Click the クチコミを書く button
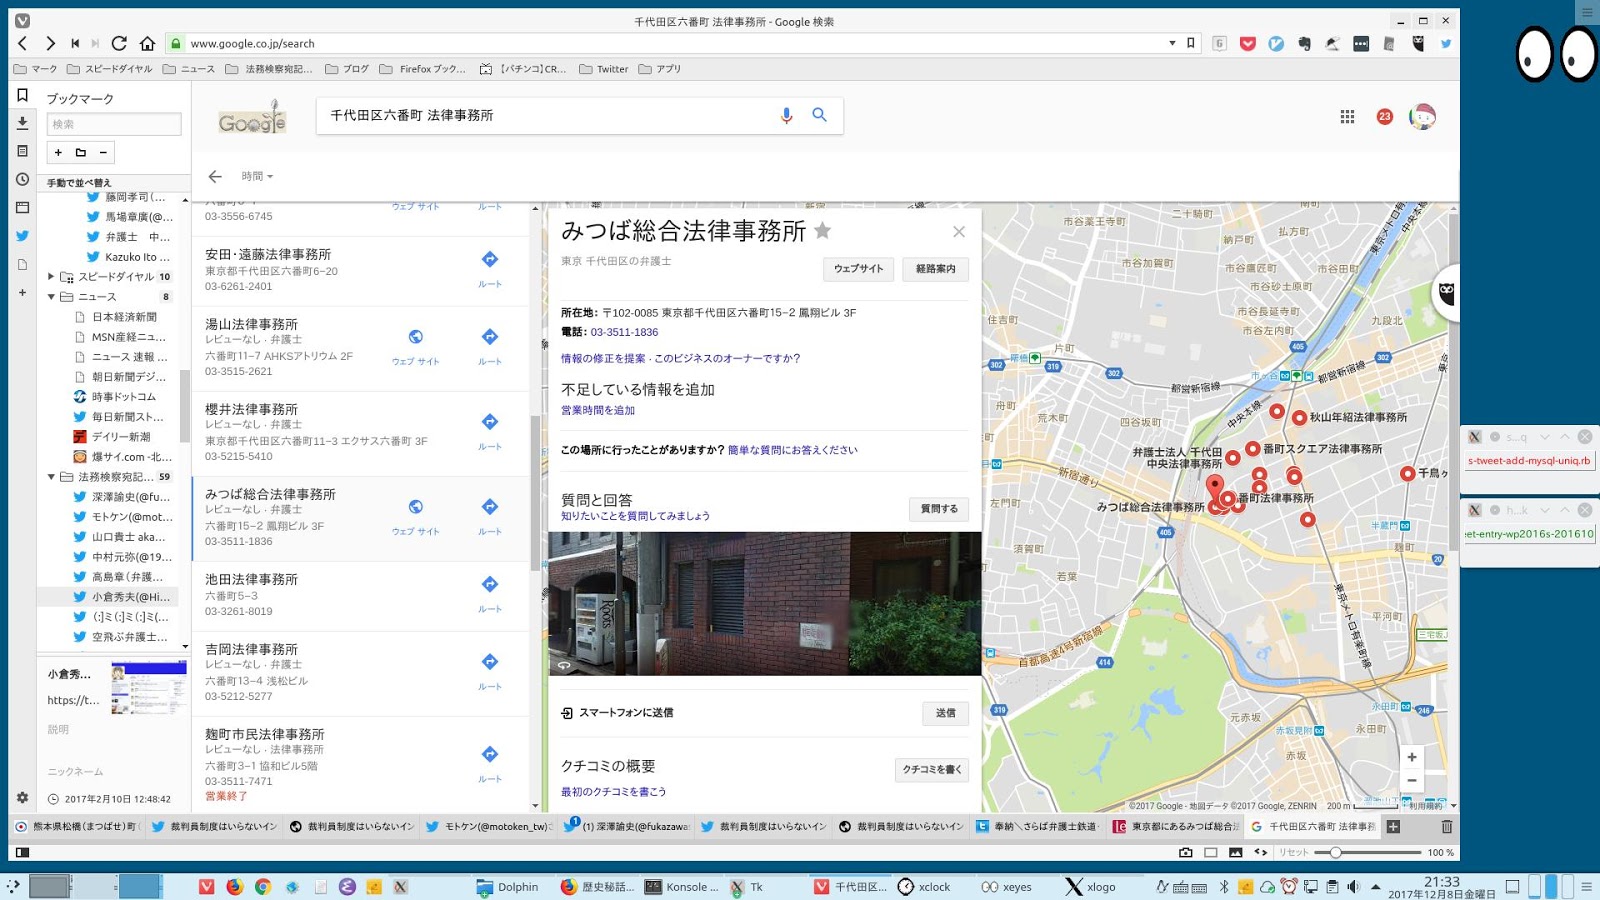This screenshot has height=900, width=1600. 932,769
